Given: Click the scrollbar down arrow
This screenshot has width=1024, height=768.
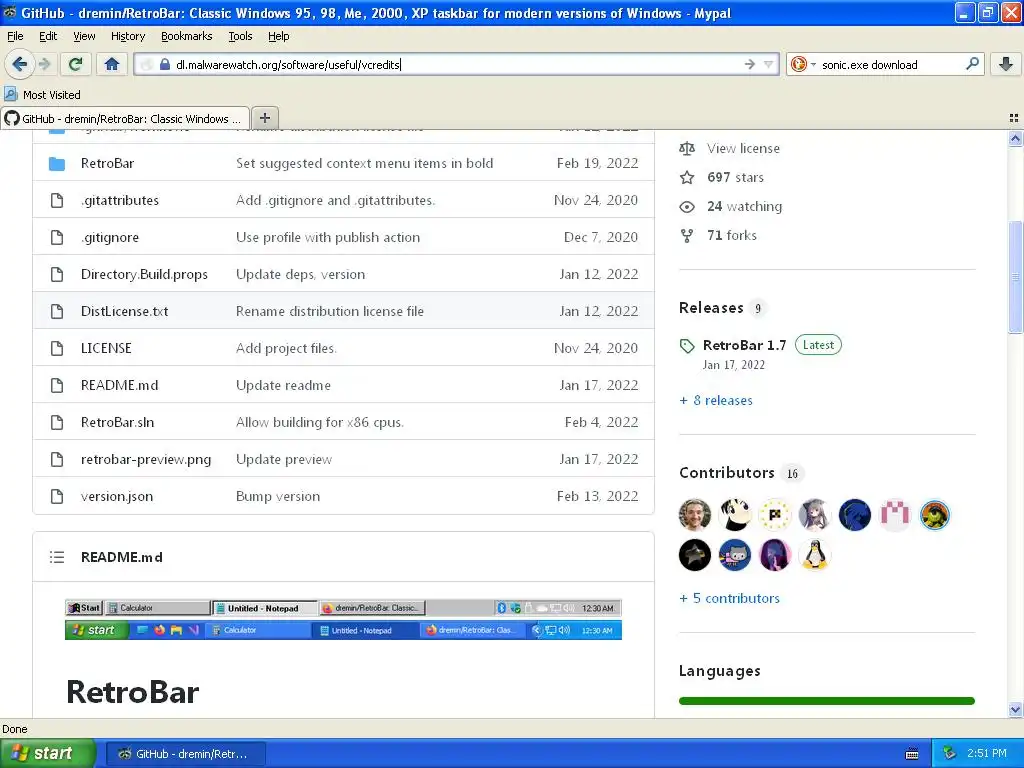Looking at the screenshot, I should [1015, 710].
